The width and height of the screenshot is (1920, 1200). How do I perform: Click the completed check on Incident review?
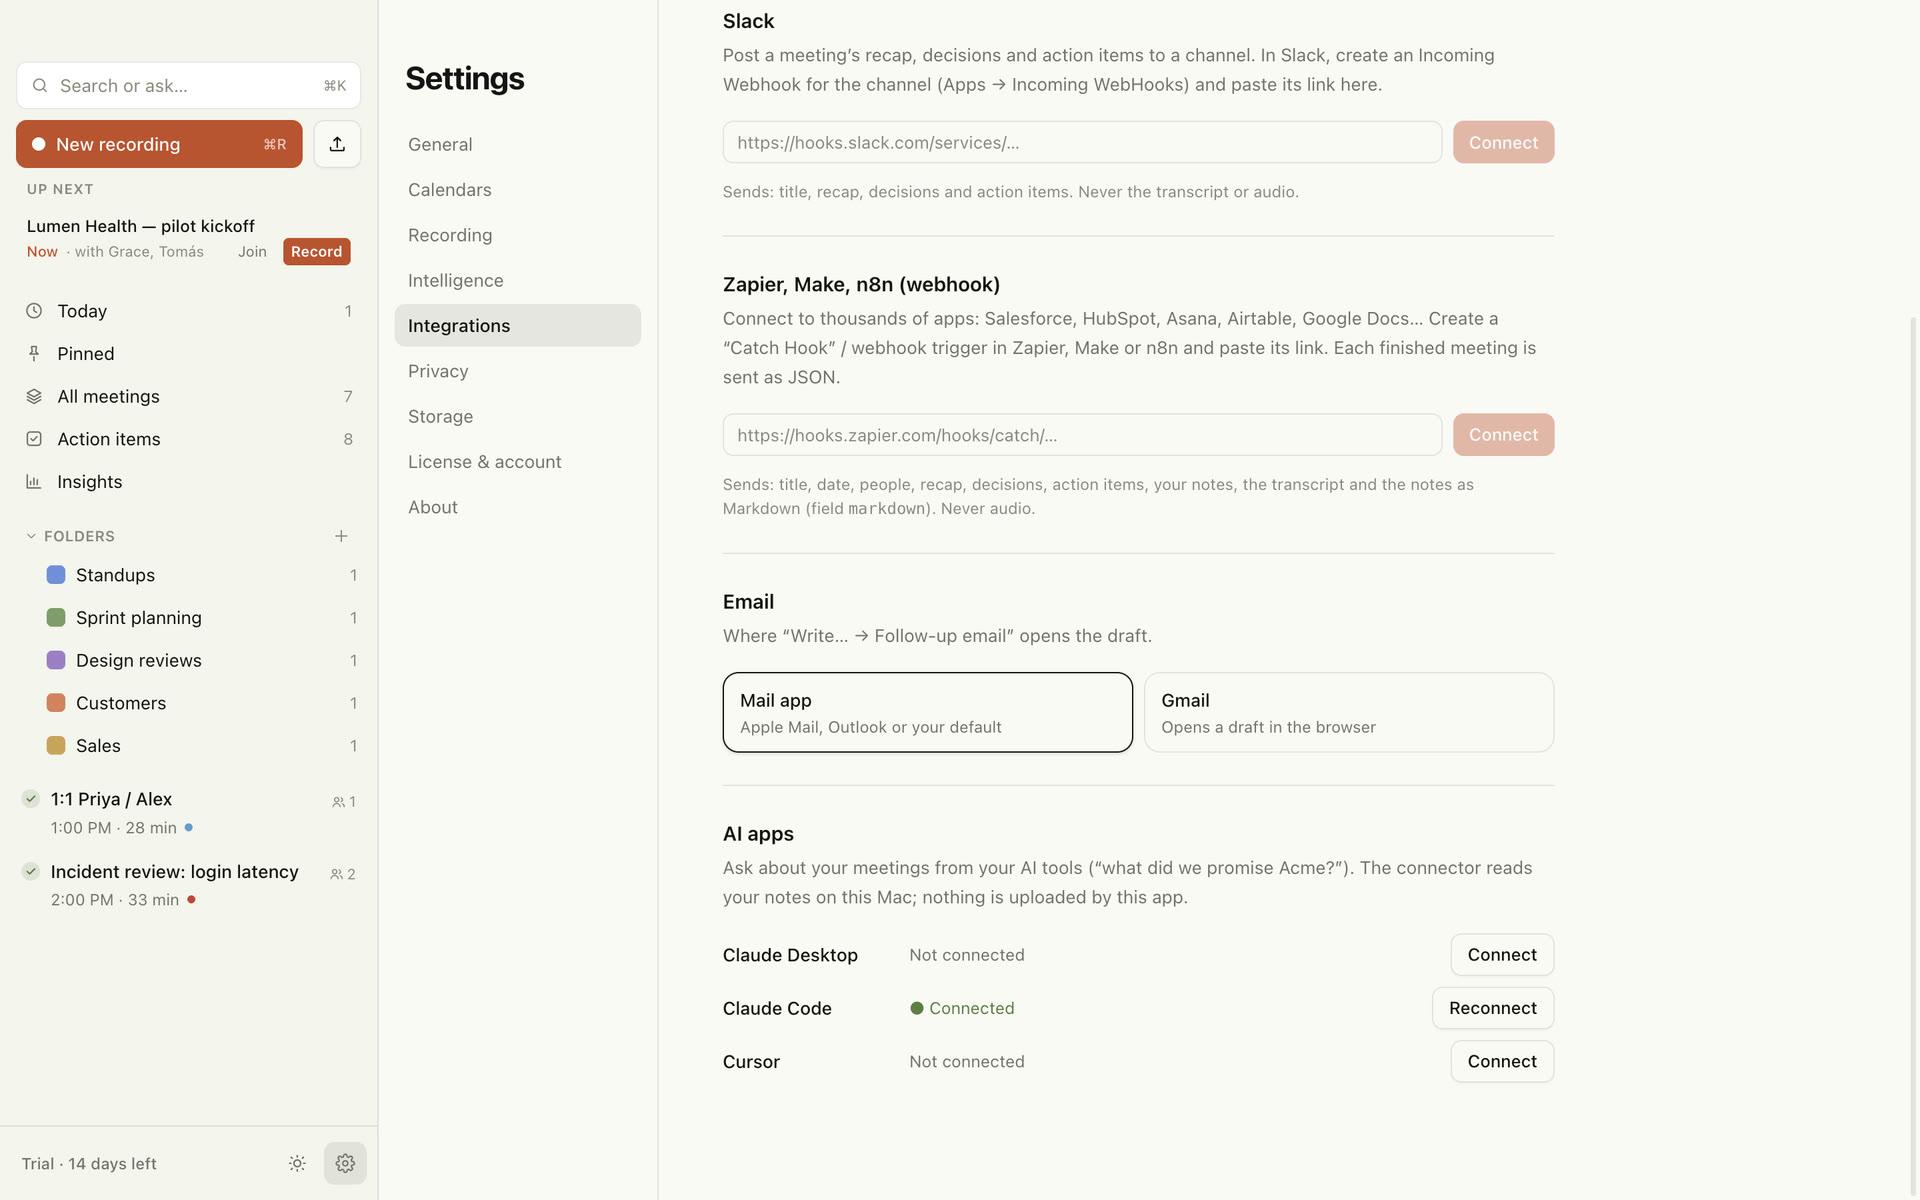(x=31, y=871)
